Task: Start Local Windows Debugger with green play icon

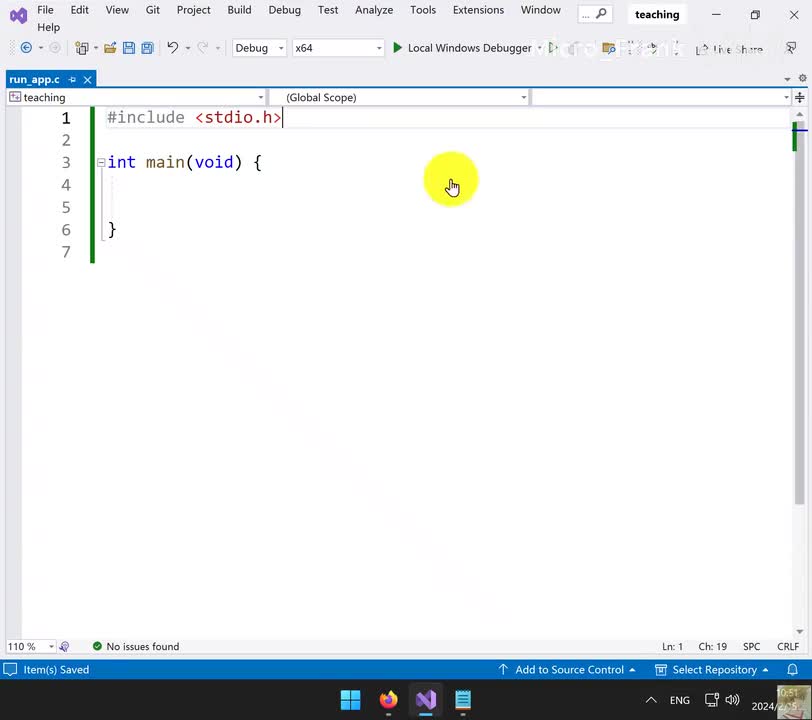Action: point(398,48)
